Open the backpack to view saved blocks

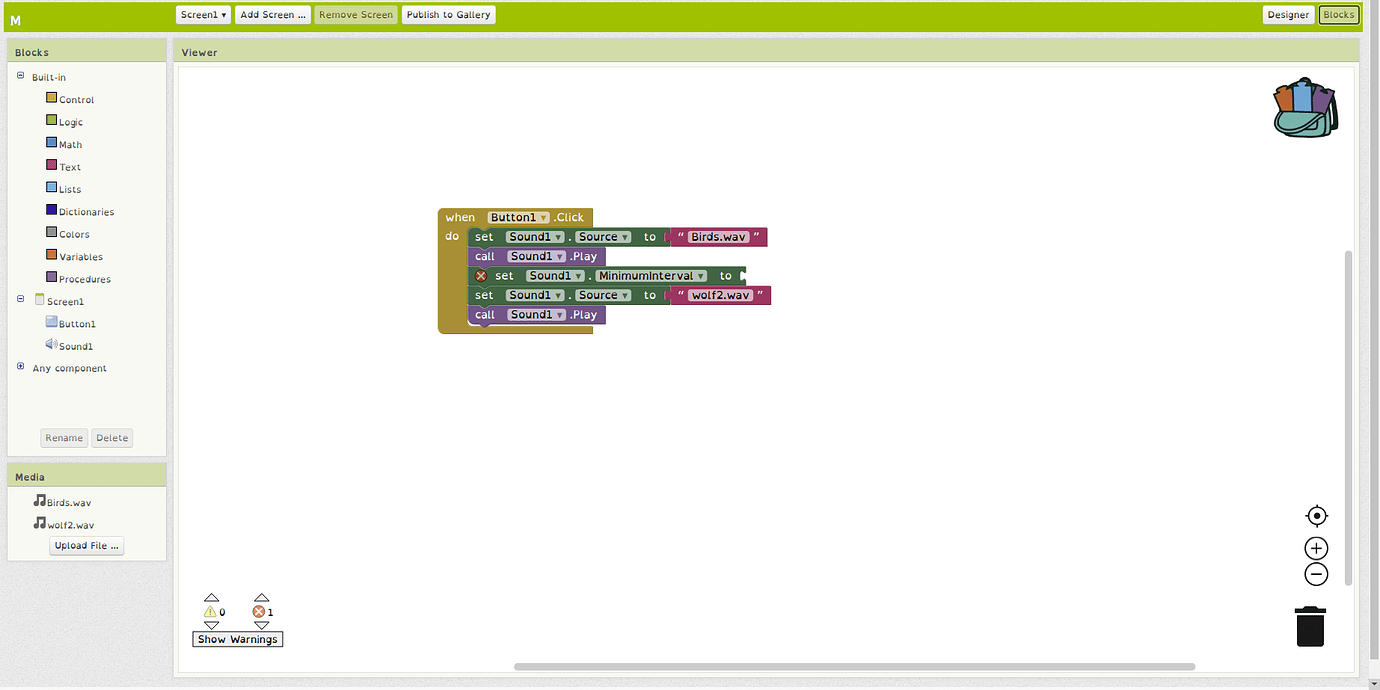tap(1305, 107)
